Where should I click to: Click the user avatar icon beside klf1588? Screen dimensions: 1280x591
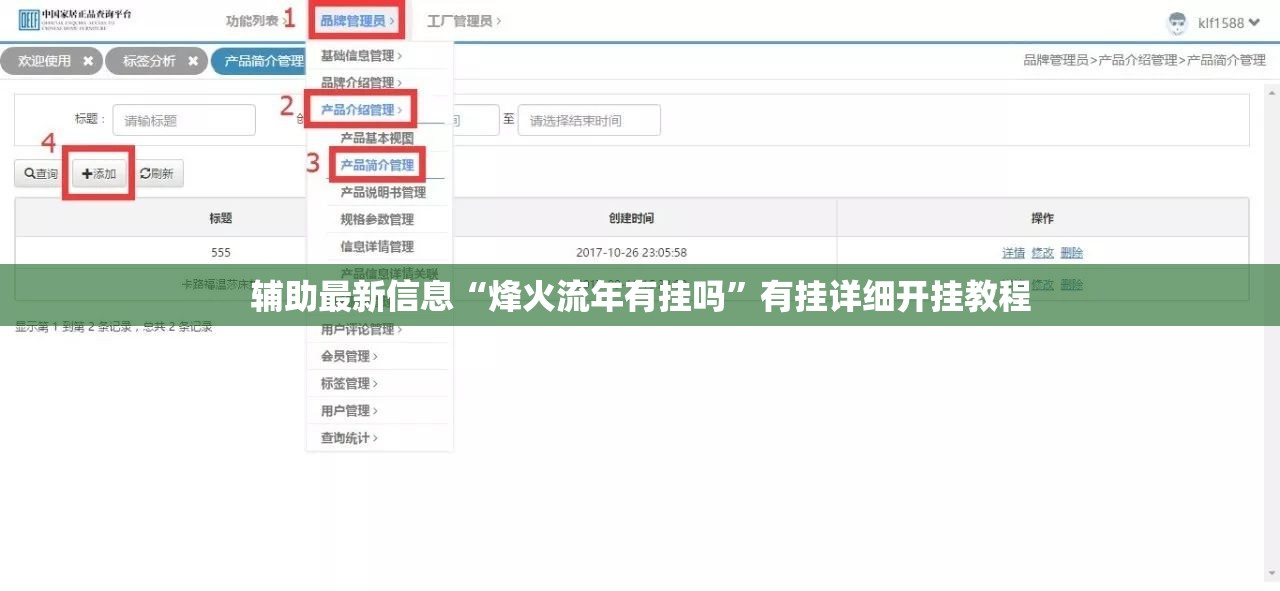point(1177,22)
